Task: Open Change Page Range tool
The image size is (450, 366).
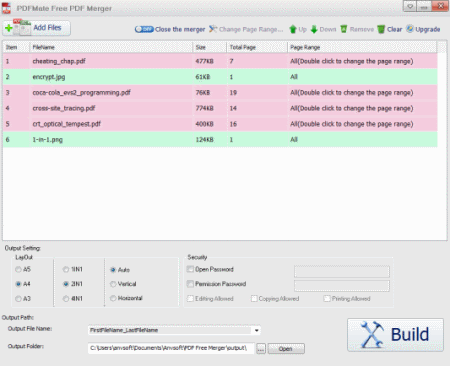Action: point(246,29)
